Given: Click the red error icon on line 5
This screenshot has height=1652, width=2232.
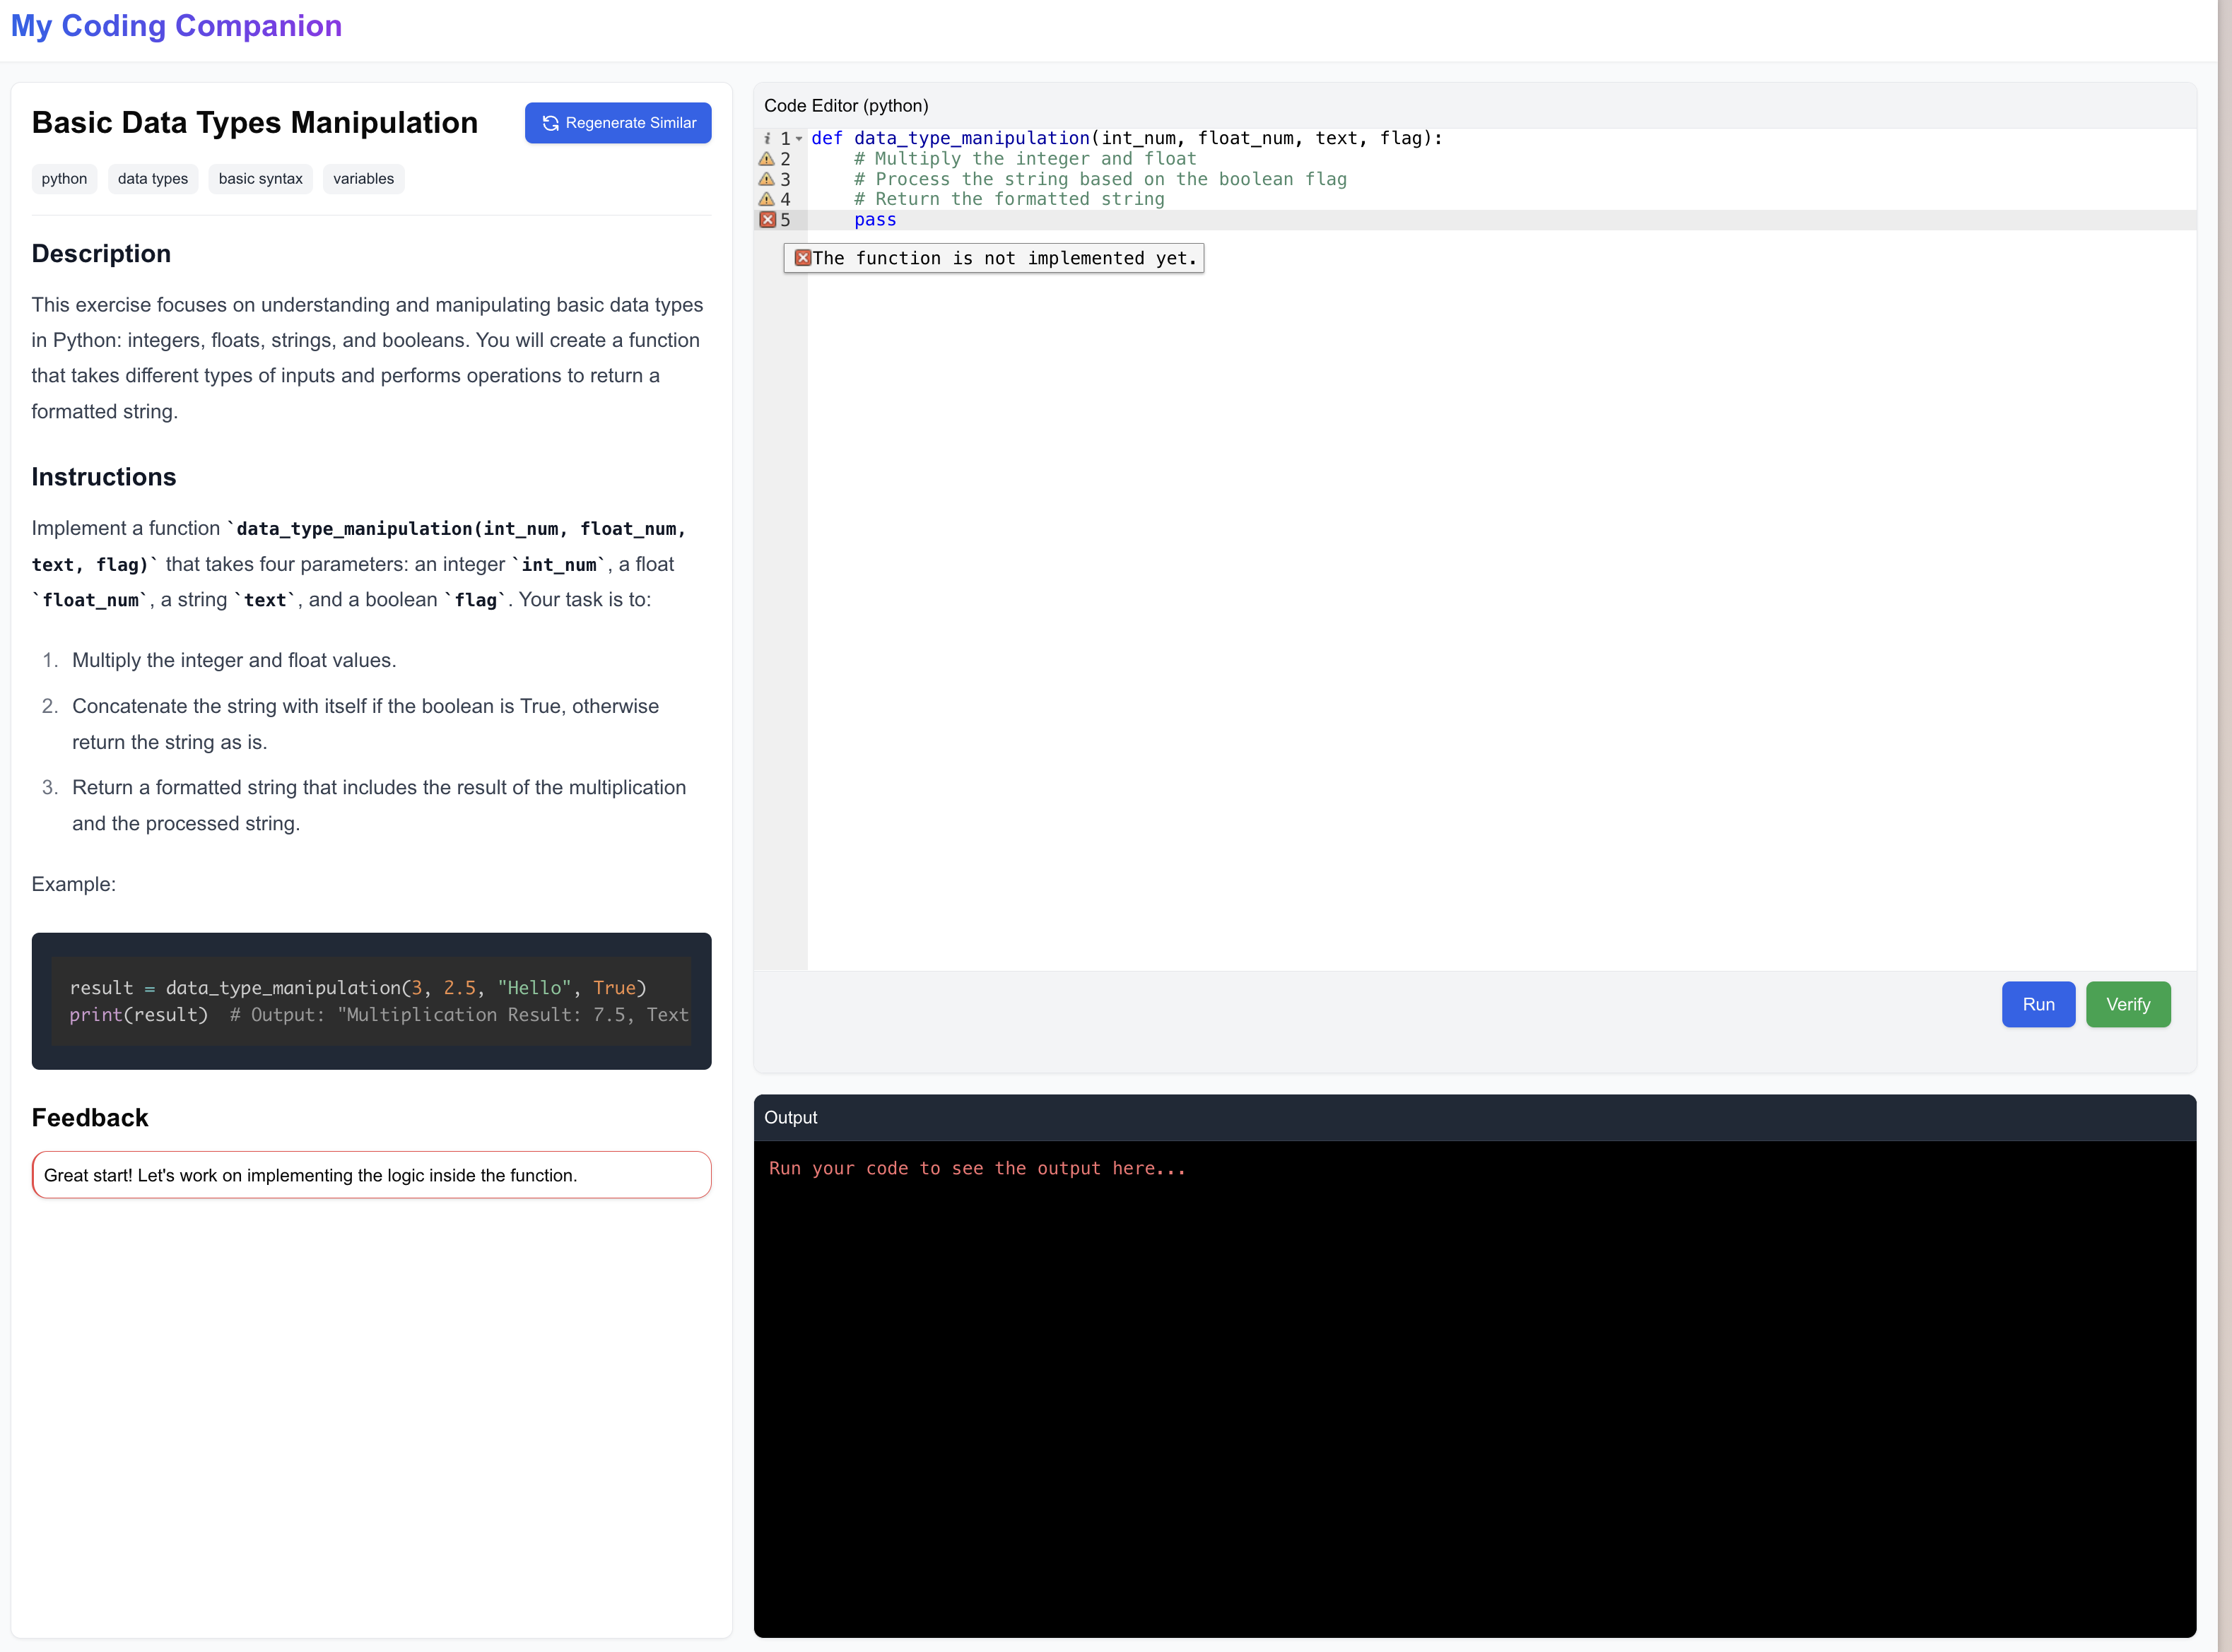Looking at the screenshot, I should [767, 220].
